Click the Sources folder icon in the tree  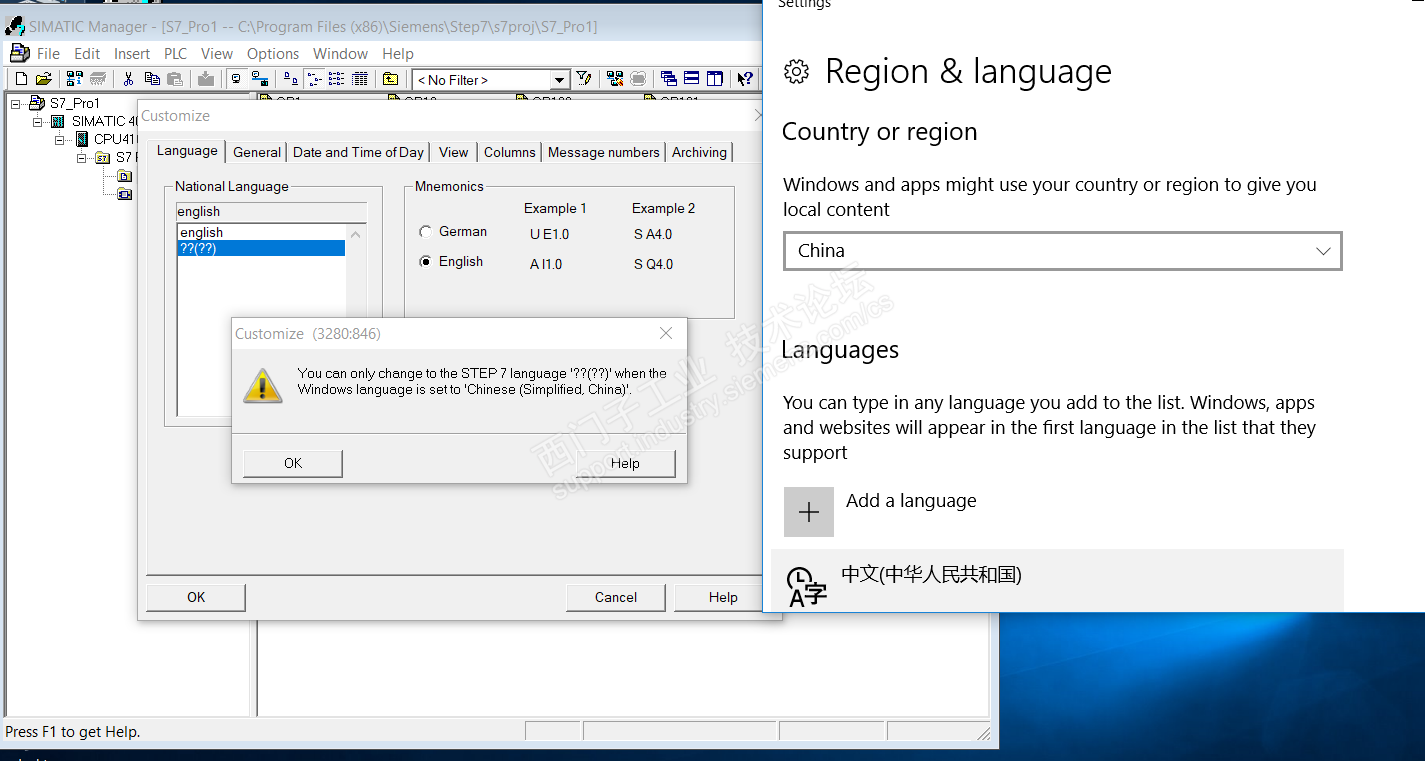(x=124, y=176)
